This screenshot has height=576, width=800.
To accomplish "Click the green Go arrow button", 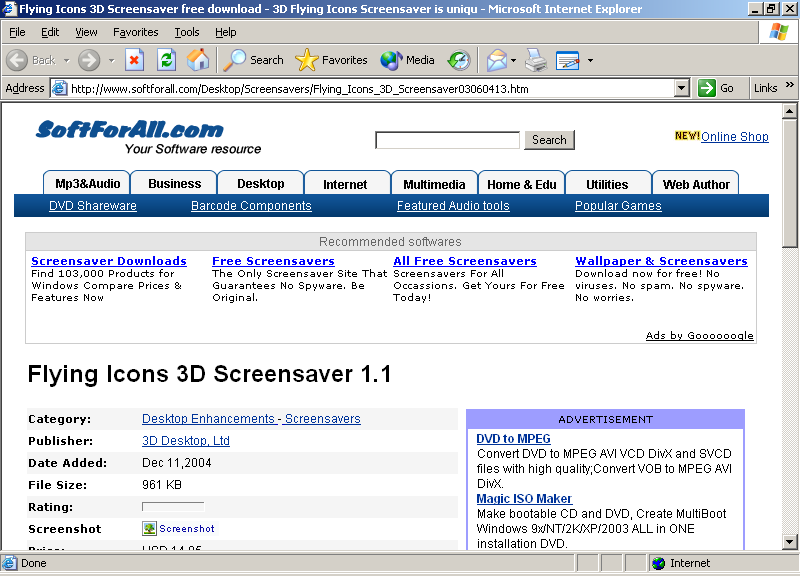I will 707,88.
